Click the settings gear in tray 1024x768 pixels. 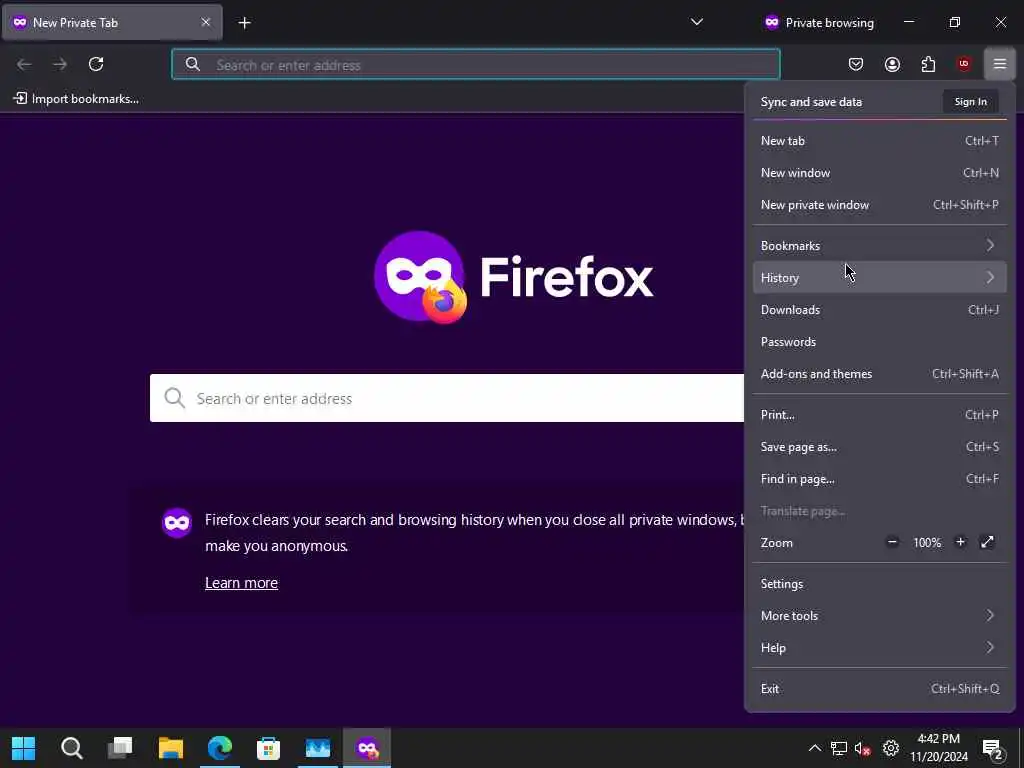pyautogui.click(x=891, y=748)
